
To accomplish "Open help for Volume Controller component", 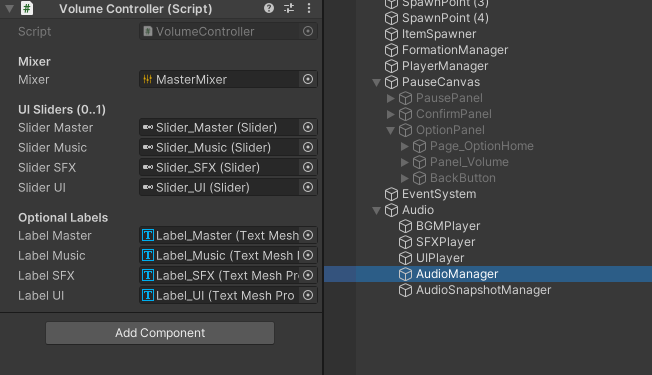I will coord(269,8).
